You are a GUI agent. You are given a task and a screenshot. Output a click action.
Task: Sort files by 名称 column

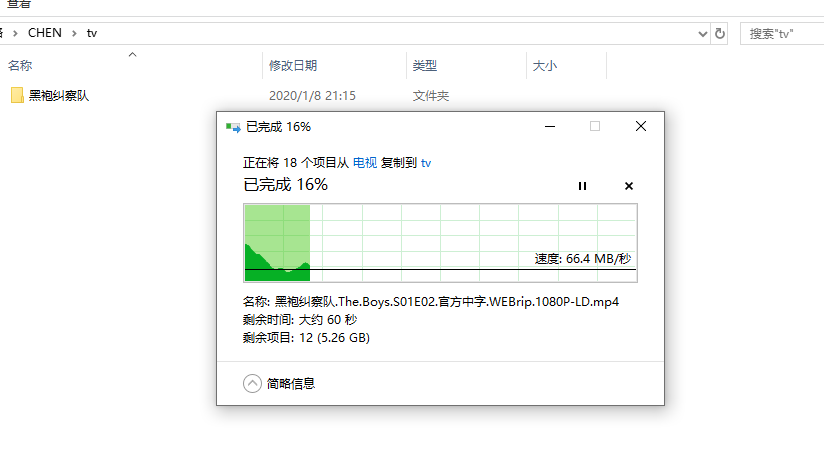[20, 66]
